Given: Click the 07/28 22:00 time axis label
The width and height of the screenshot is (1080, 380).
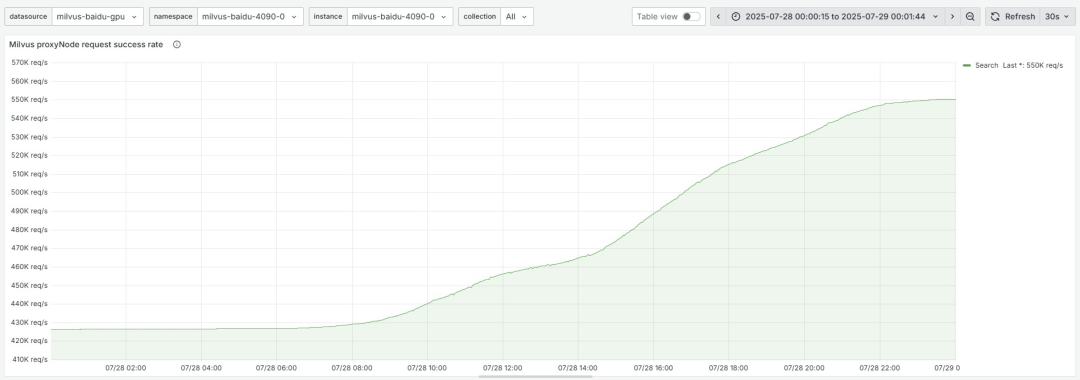Looking at the screenshot, I should coord(880,368).
